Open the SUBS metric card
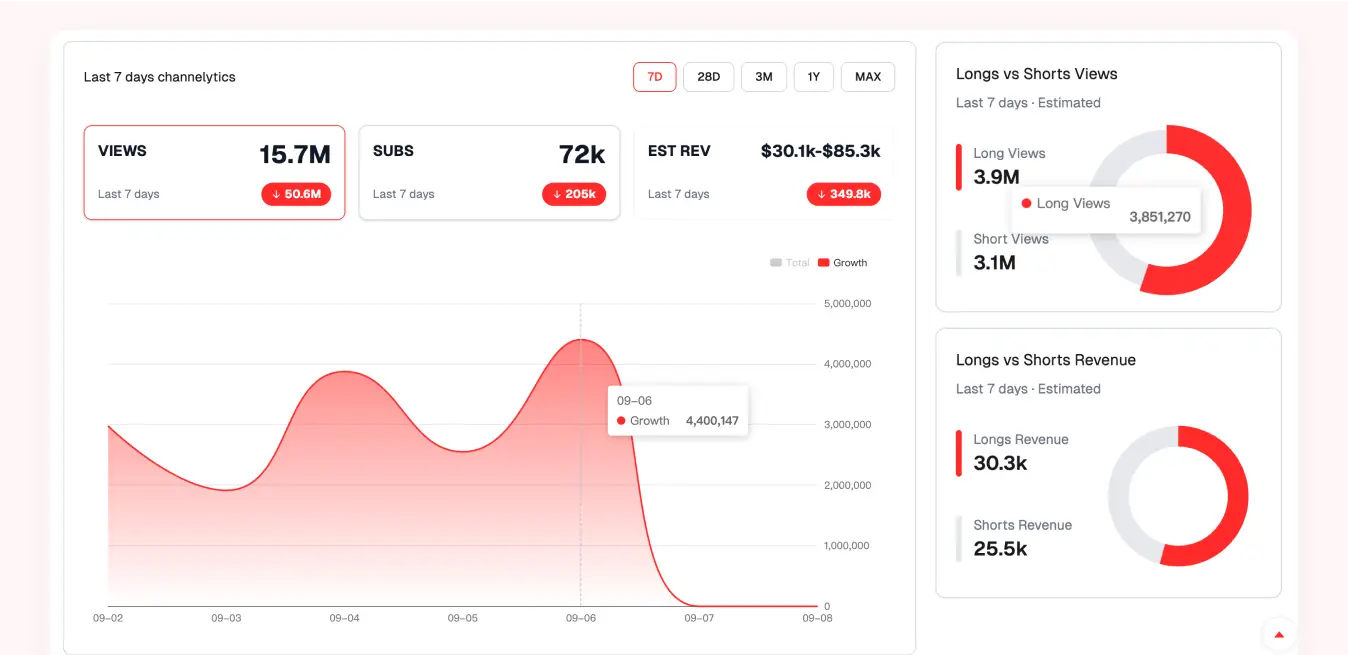1348x655 pixels. [489, 172]
